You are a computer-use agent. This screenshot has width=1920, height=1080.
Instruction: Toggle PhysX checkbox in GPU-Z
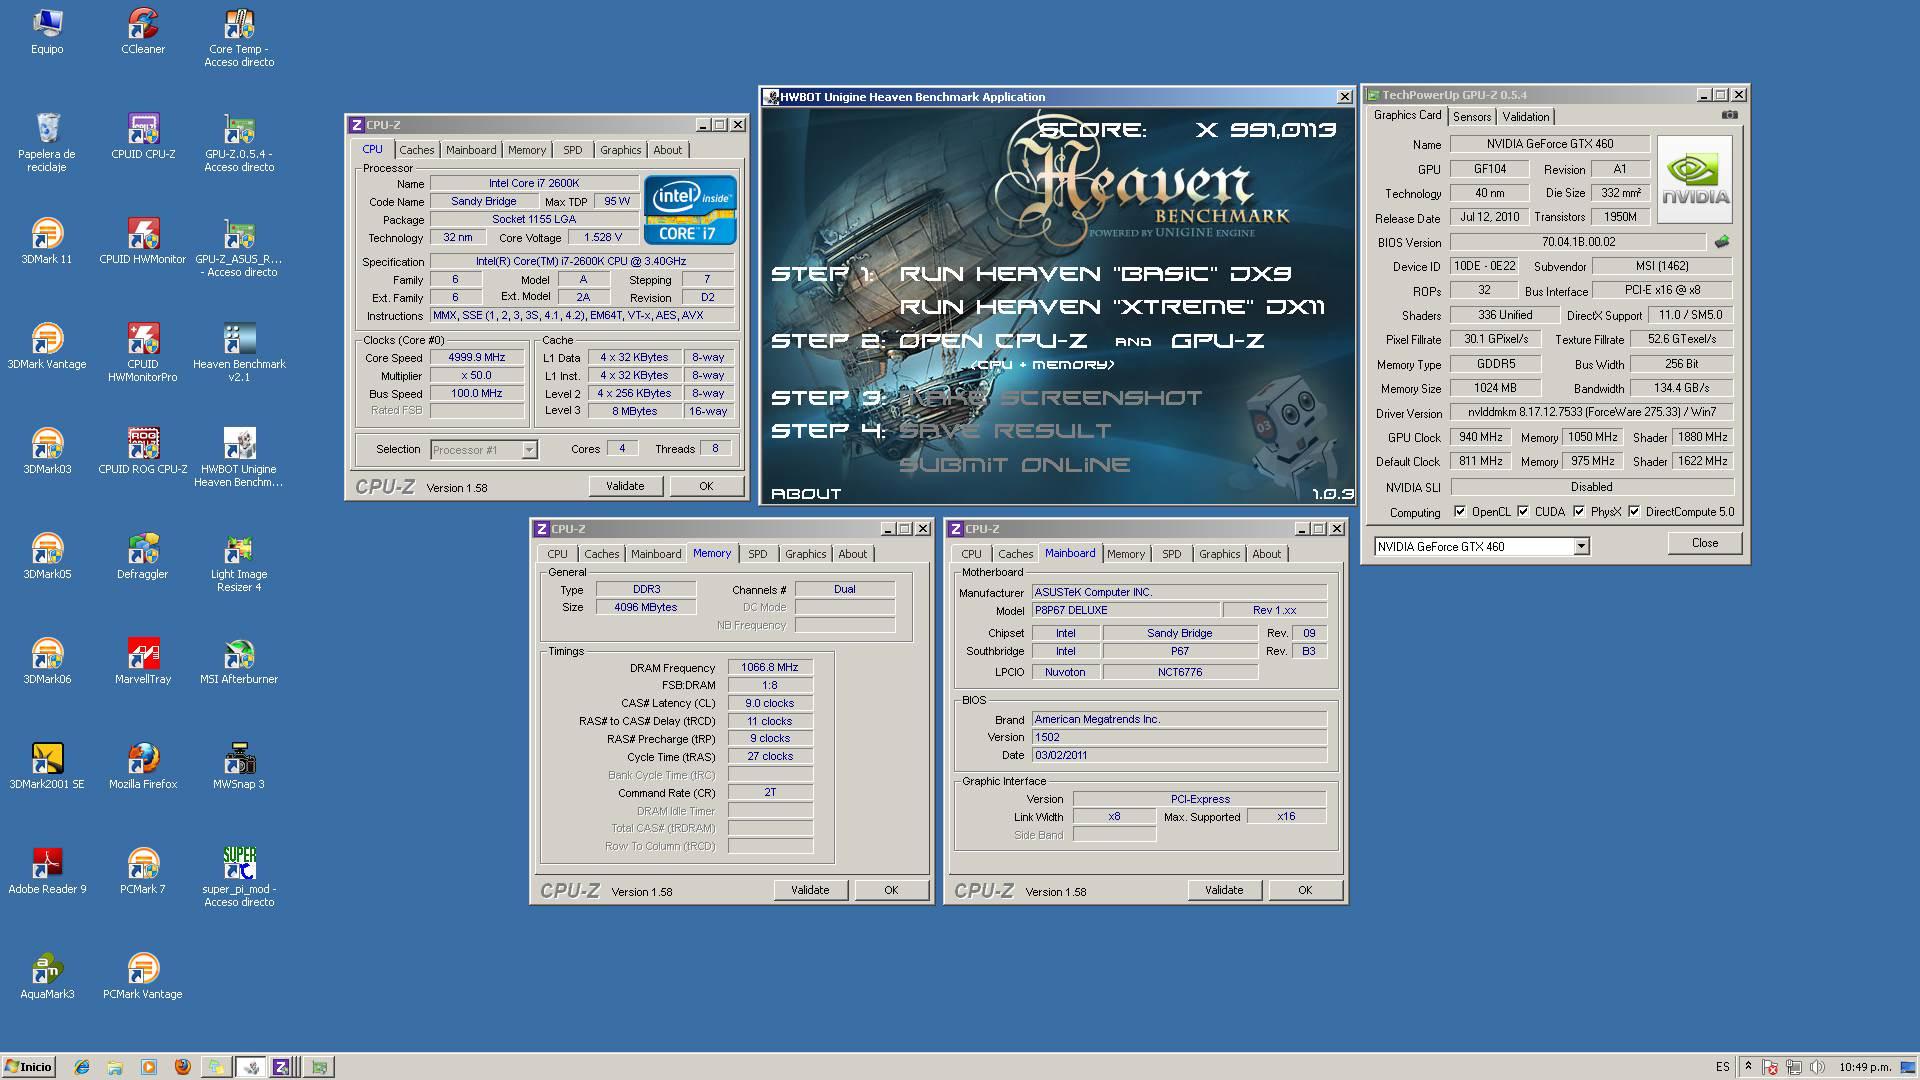[1579, 511]
